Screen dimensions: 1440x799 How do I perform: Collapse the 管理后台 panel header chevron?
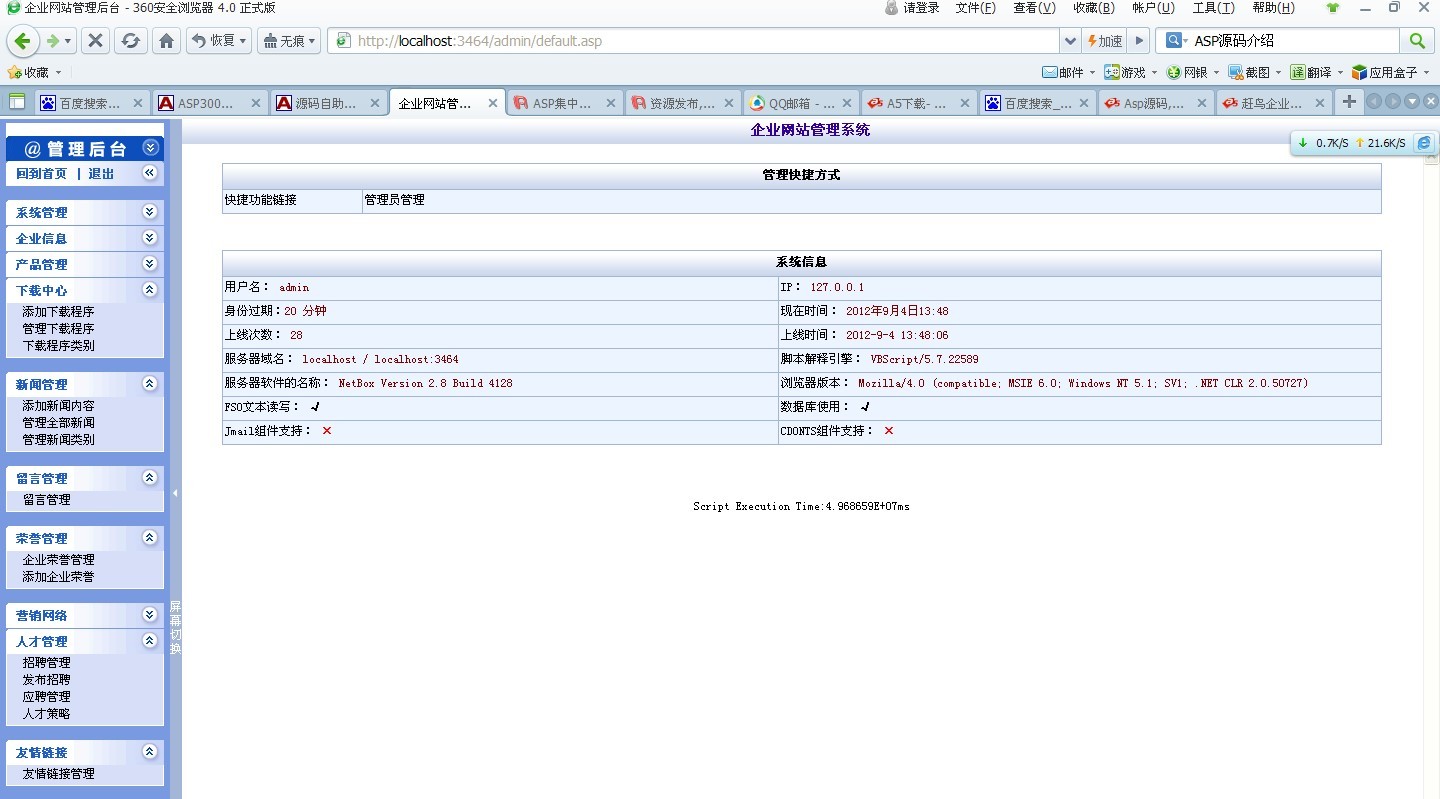(150, 148)
